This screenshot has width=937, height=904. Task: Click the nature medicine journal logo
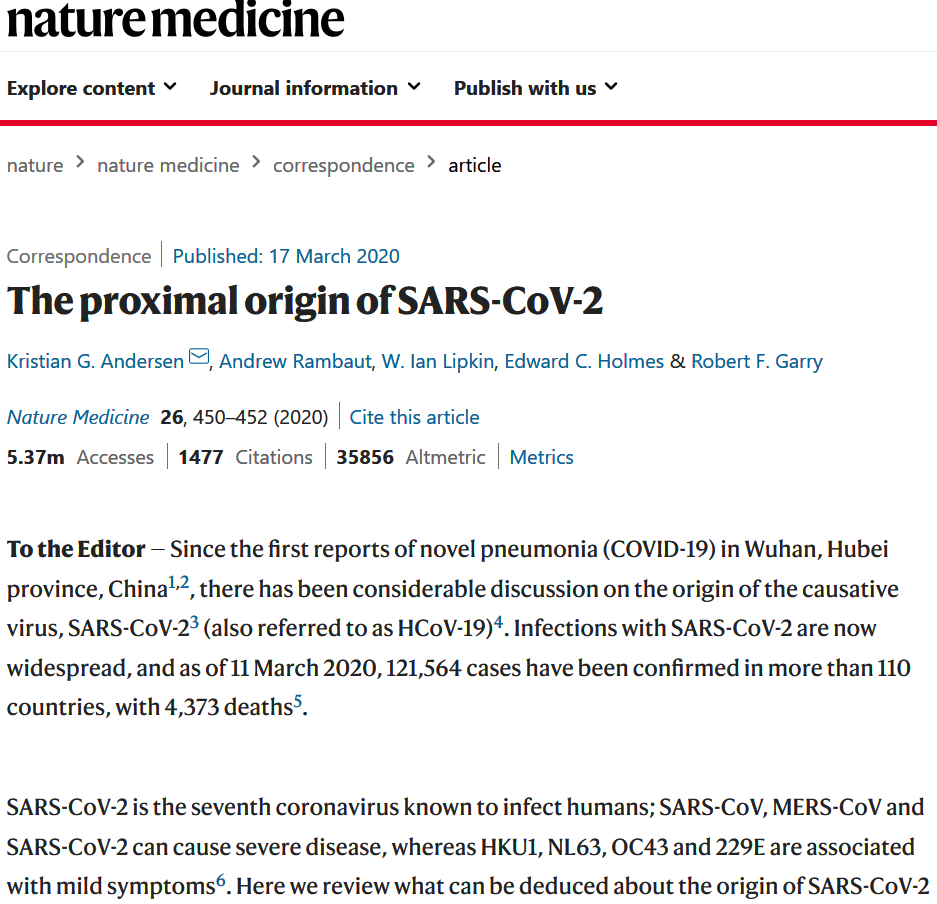[176, 20]
